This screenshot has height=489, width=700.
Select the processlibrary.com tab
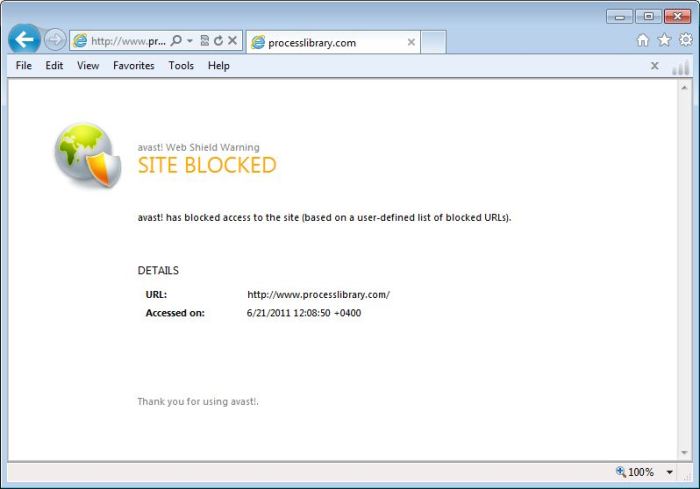click(x=325, y=42)
